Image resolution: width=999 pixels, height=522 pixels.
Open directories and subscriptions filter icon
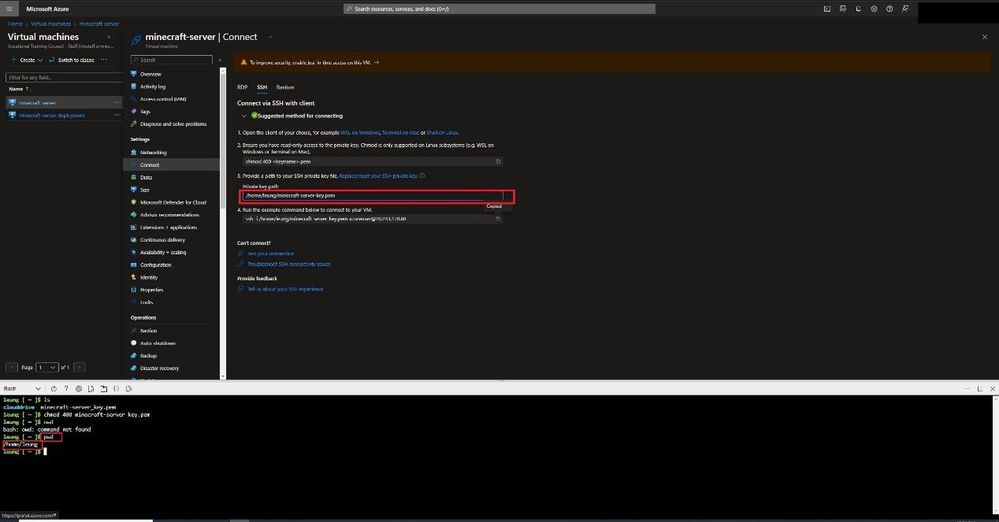click(843, 9)
